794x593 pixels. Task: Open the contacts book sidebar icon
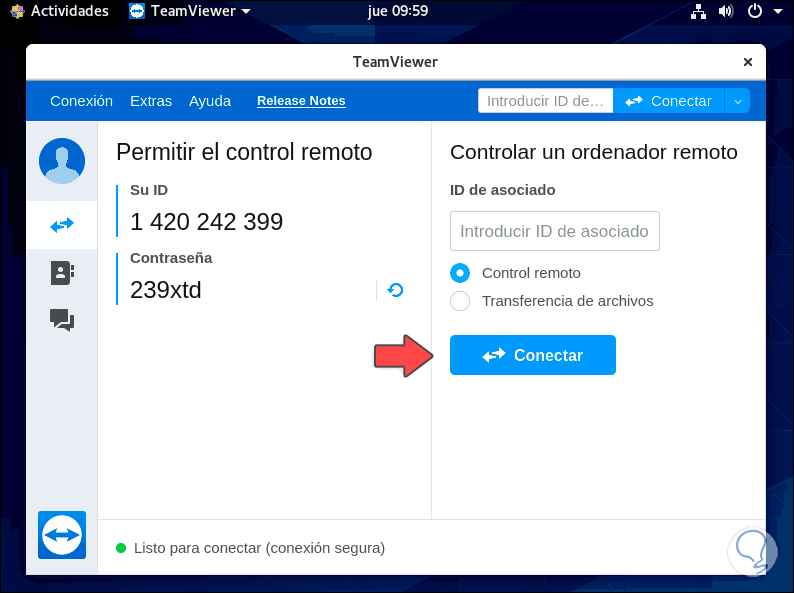pyautogui.click(x=62, y=273)
